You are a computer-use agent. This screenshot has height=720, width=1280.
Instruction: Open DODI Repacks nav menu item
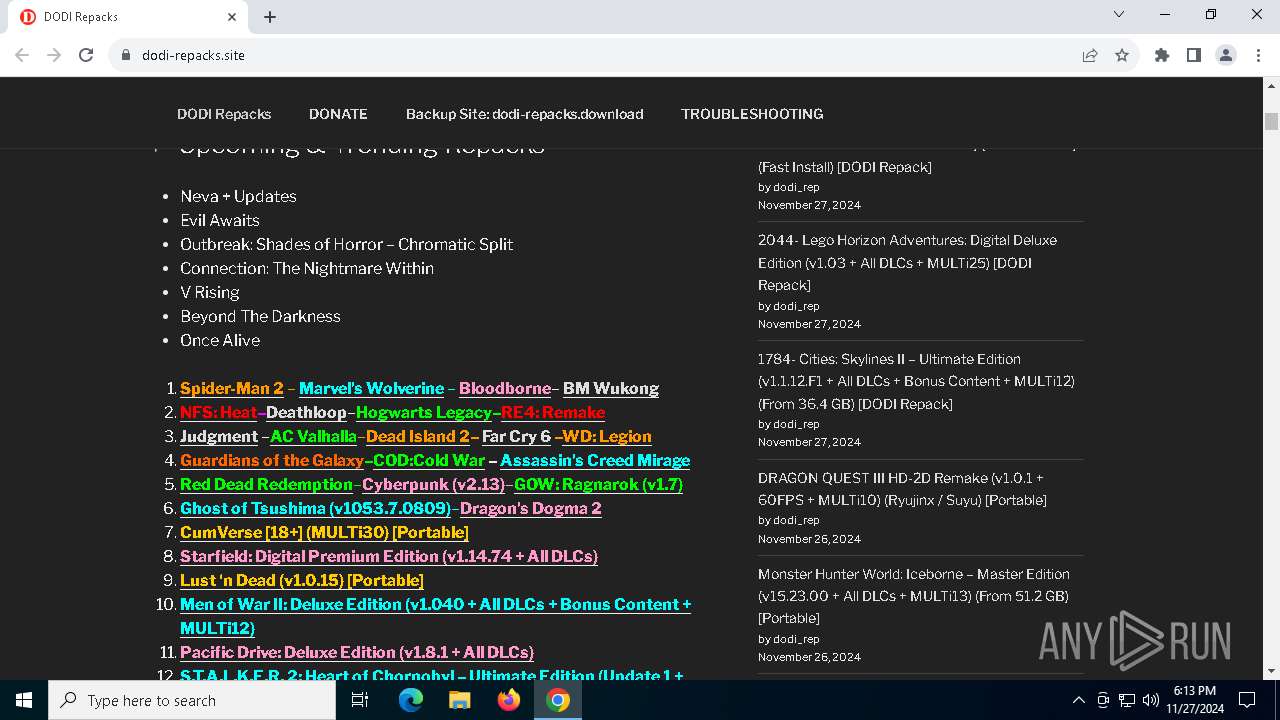(224, 114)
